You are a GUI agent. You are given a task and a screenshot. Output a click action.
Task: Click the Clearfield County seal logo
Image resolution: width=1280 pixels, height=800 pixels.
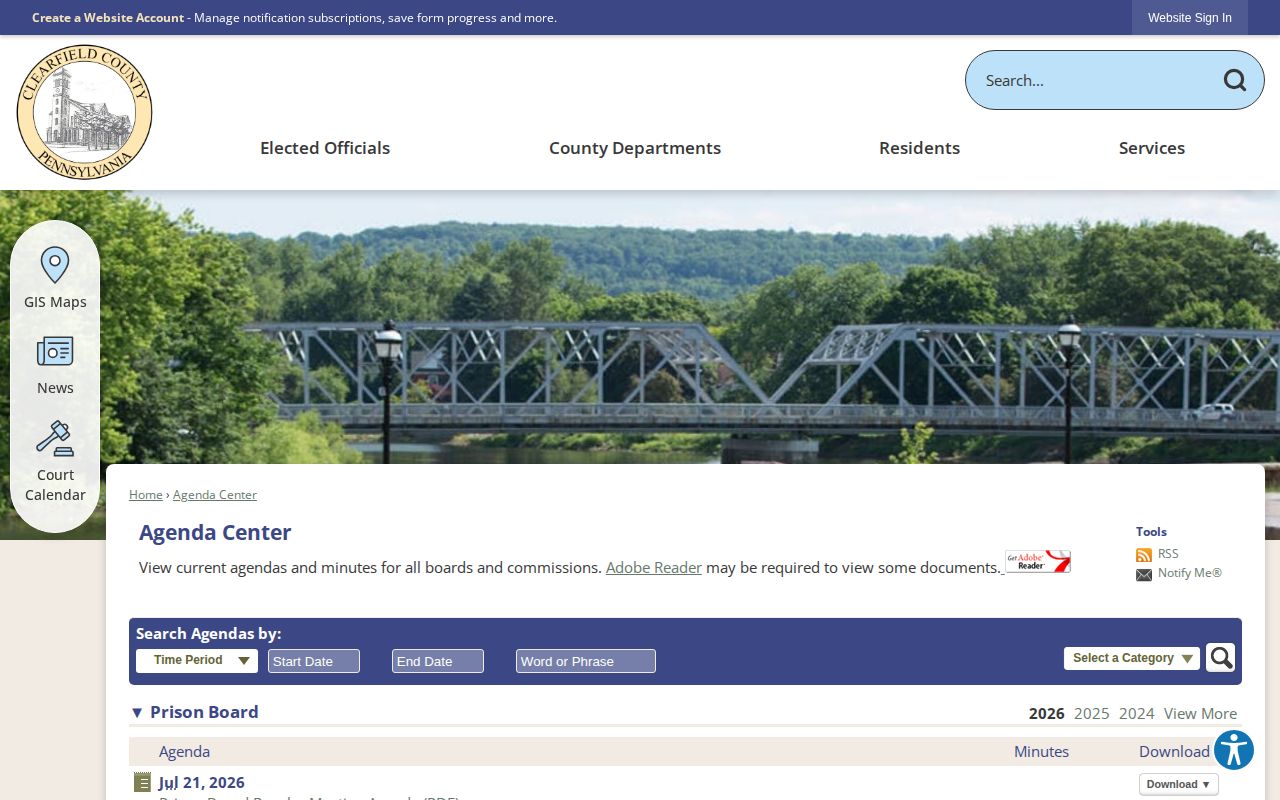[x=84, y=112]
